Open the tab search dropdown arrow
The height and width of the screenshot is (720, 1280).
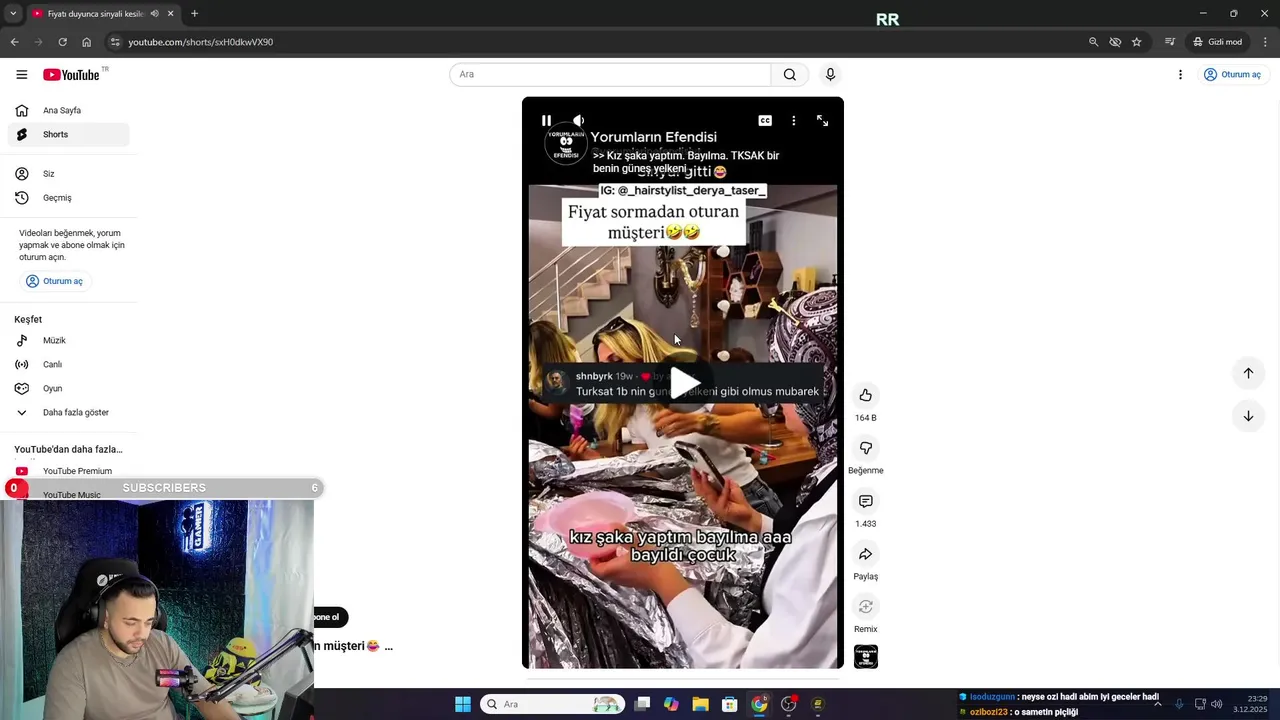[12, 14]
